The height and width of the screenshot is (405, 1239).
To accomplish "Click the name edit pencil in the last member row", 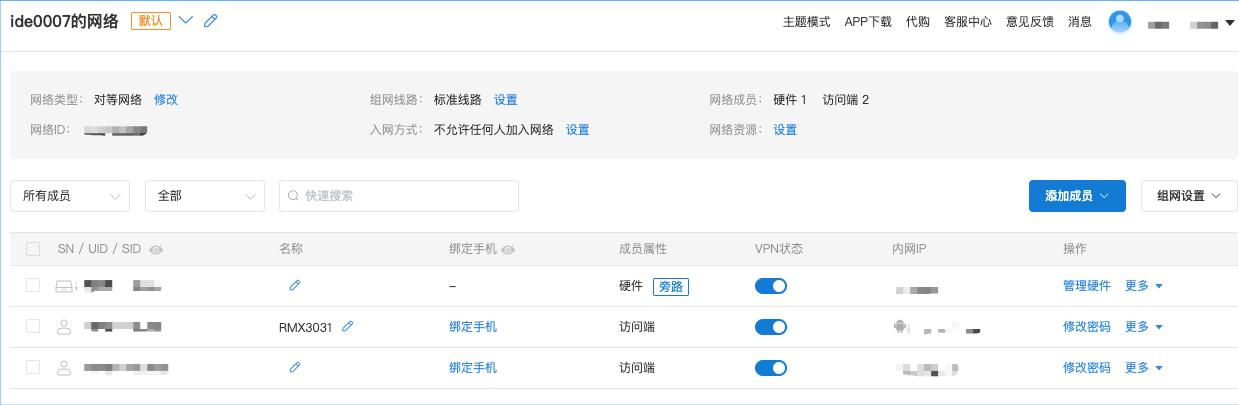I will [x=295, y=367].
